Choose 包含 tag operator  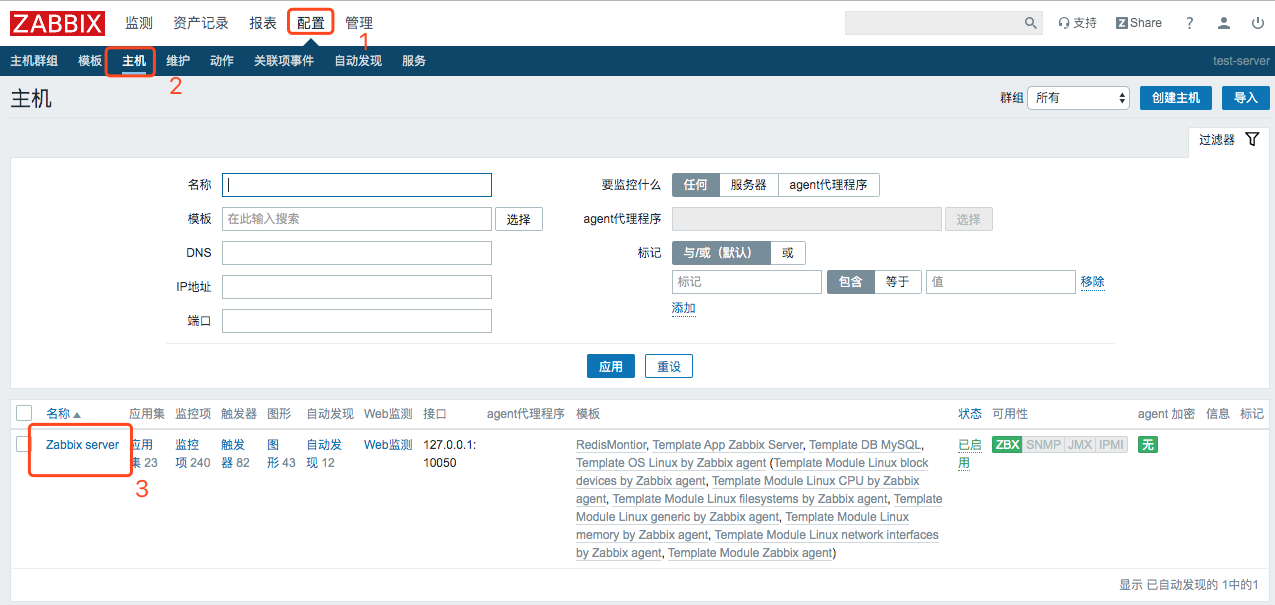pos(850,282)
